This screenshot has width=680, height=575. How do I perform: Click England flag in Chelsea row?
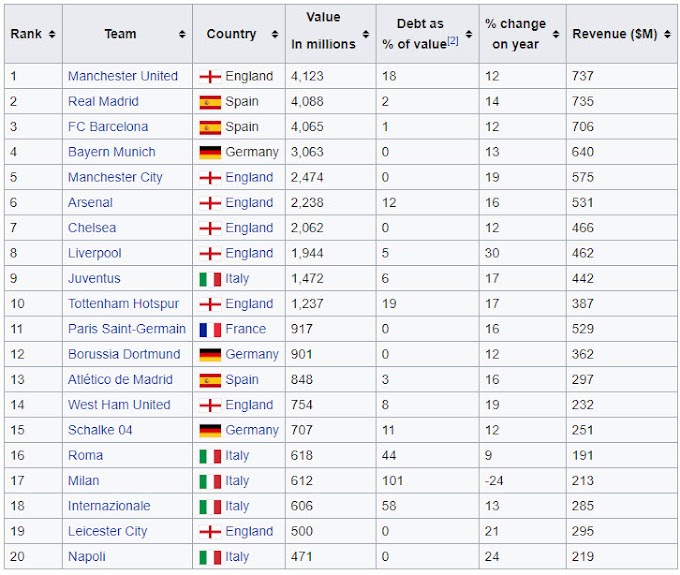click(x=210, y=229)
